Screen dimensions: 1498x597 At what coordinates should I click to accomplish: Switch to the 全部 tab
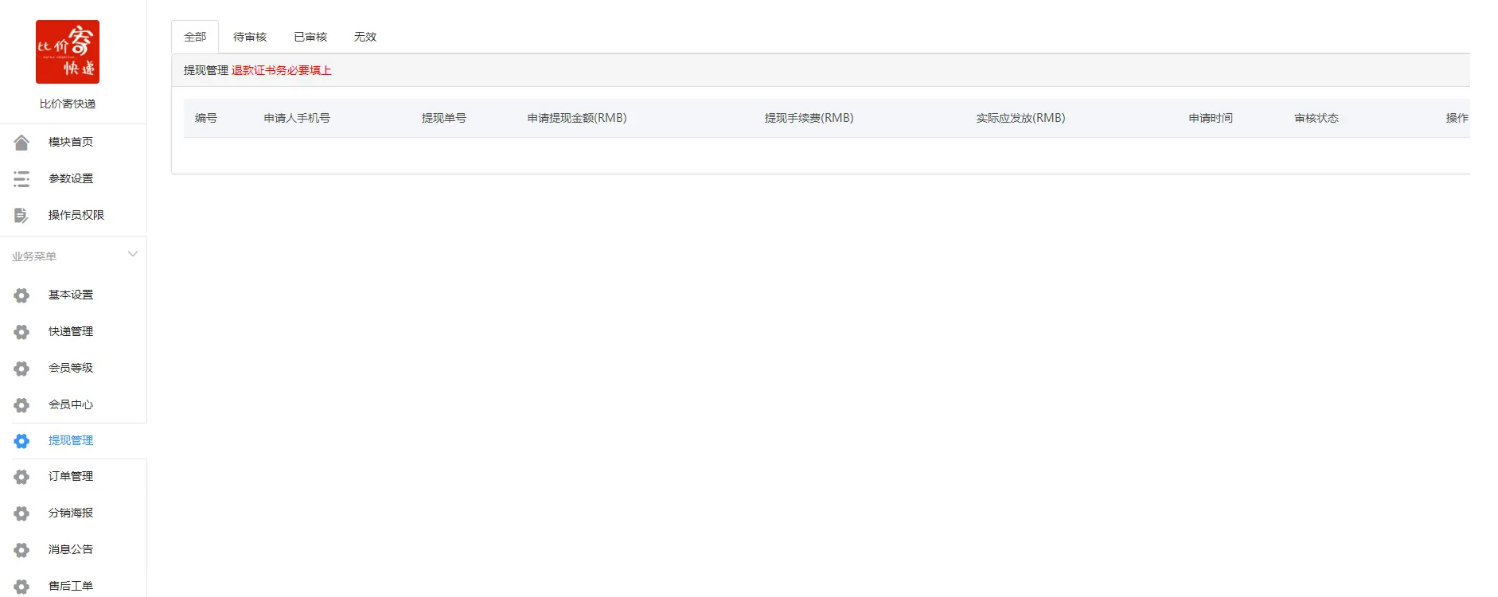tap(195, 37)
